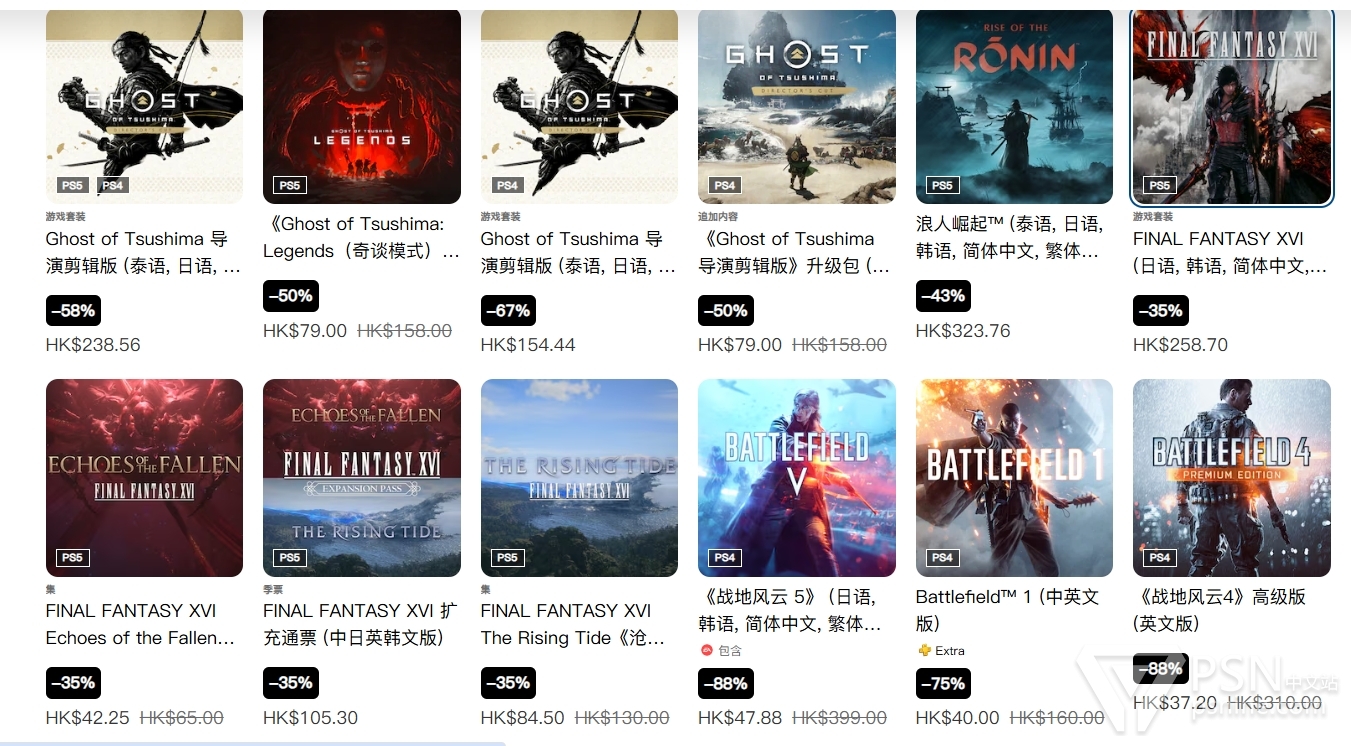The width and height of the screenshot is (1351, 746).
Task: Click the -43% discount badge for Rise of the Ronin
Action: pos(943,296)
